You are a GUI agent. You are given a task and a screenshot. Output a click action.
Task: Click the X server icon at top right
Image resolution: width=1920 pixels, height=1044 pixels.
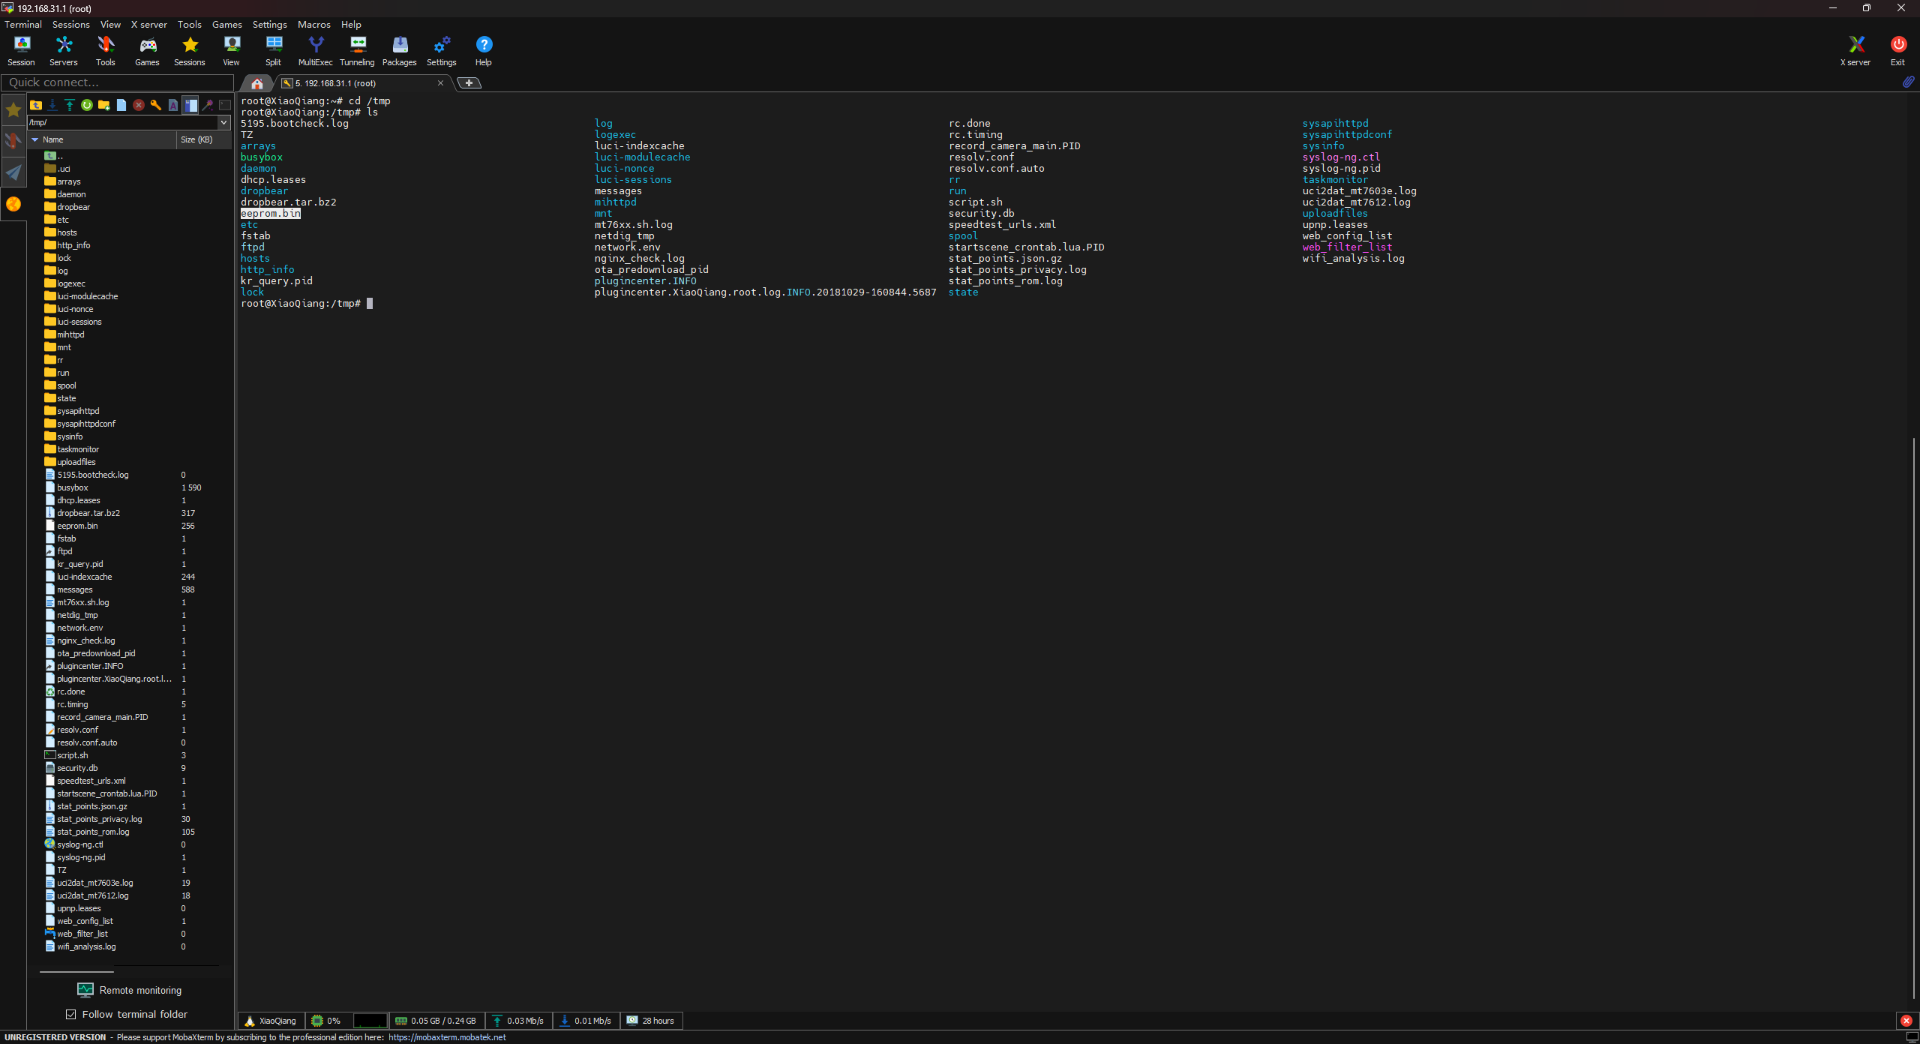tap(1855, 50)
